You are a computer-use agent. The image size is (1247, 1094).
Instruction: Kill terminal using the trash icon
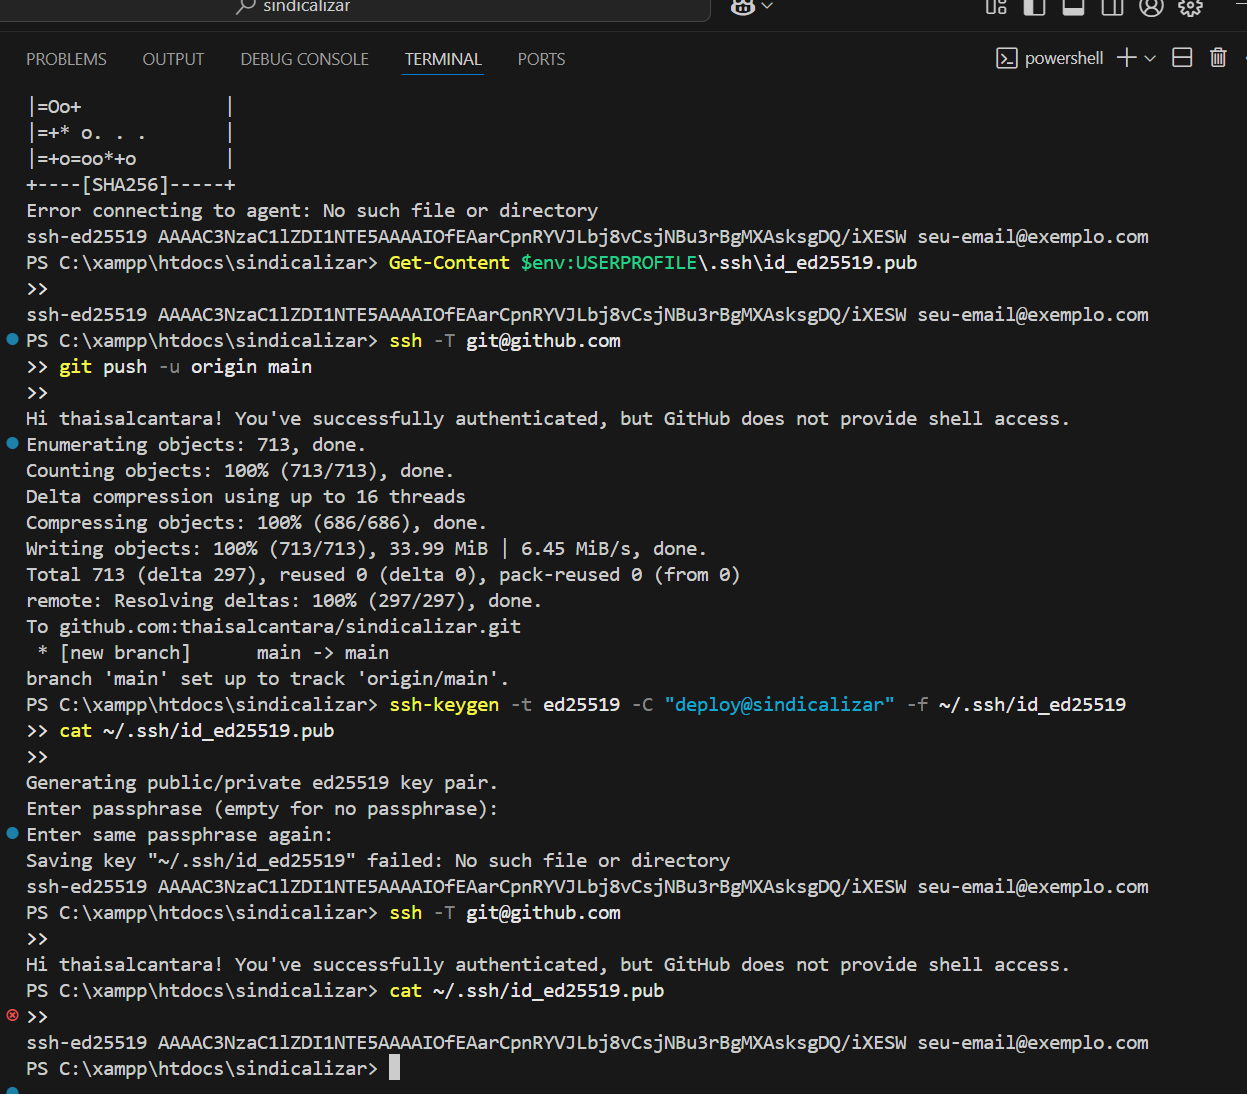tap(1218, 58)
